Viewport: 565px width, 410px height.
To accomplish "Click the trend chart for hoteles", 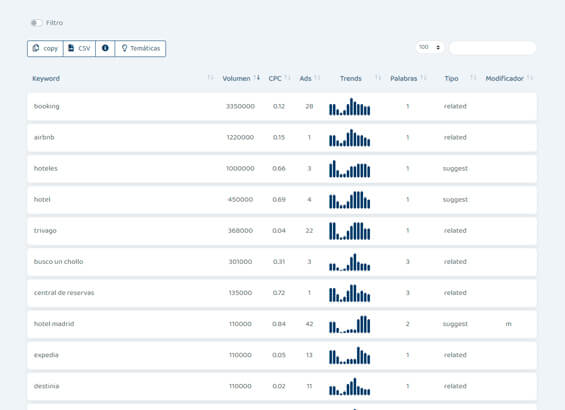I will [x=350, y=169].
